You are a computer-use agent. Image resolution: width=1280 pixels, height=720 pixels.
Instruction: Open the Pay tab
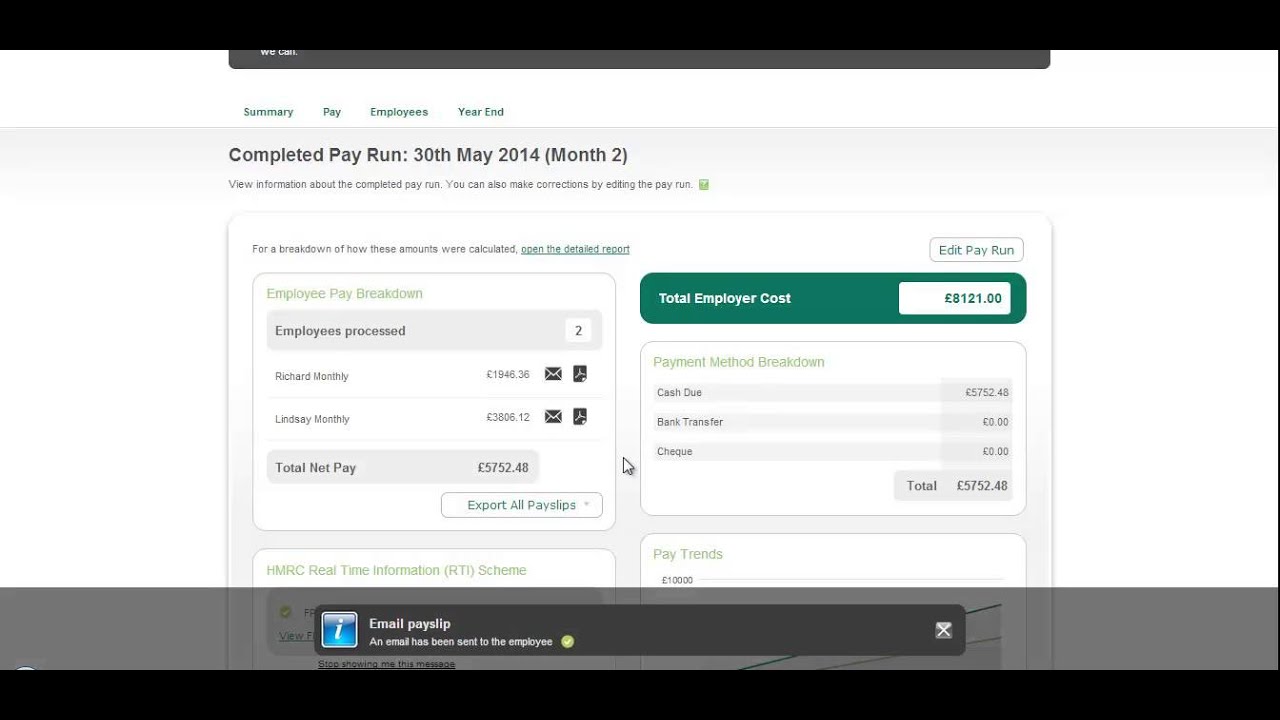pyautogui.click(x=332, y=112)
